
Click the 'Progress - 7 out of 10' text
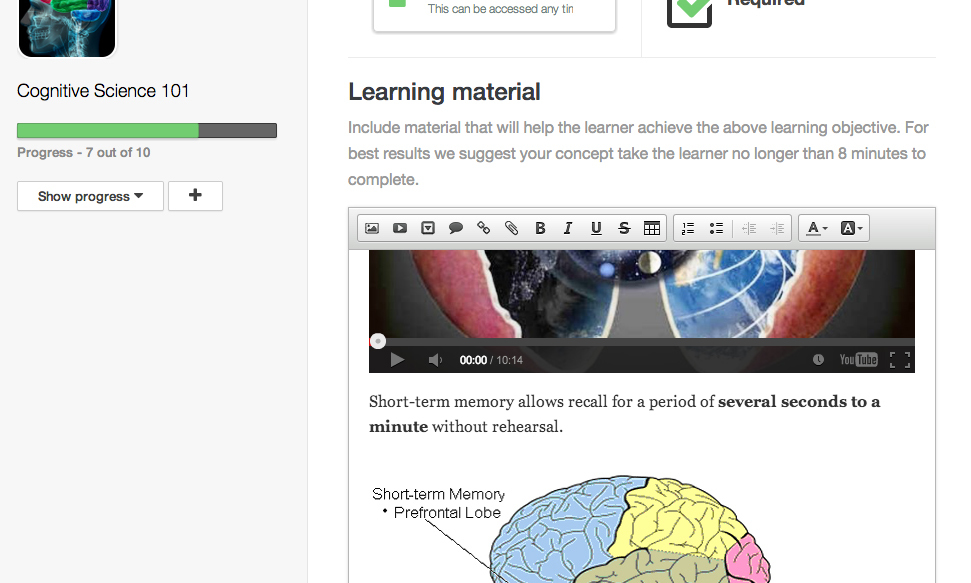[84, 152]
